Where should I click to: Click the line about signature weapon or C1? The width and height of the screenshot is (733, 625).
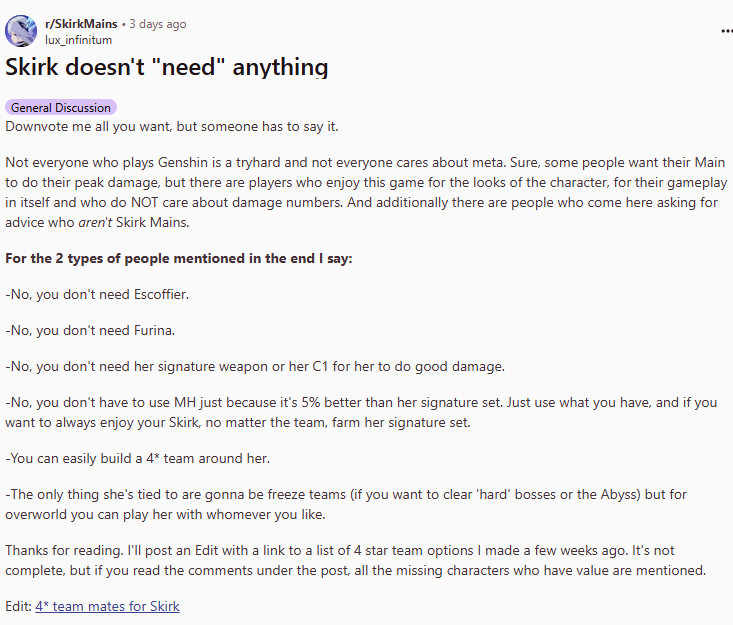point(255,366)
